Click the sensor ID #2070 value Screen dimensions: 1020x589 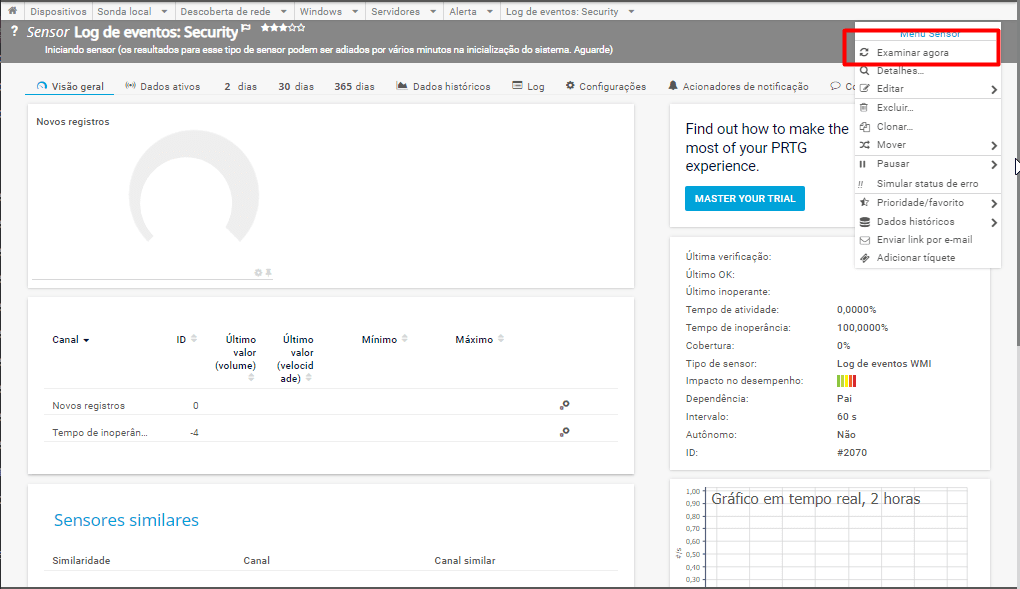[x=852, y=452]
